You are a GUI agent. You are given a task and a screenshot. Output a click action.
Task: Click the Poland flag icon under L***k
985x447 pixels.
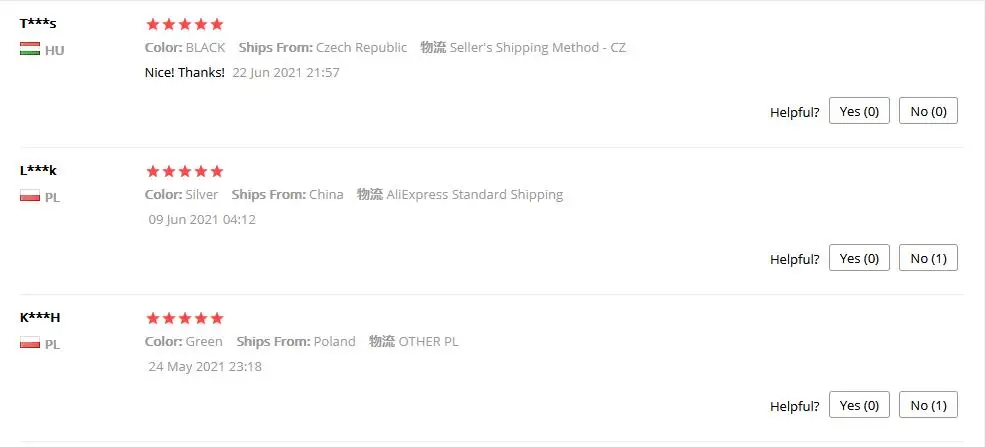point(30,197)
